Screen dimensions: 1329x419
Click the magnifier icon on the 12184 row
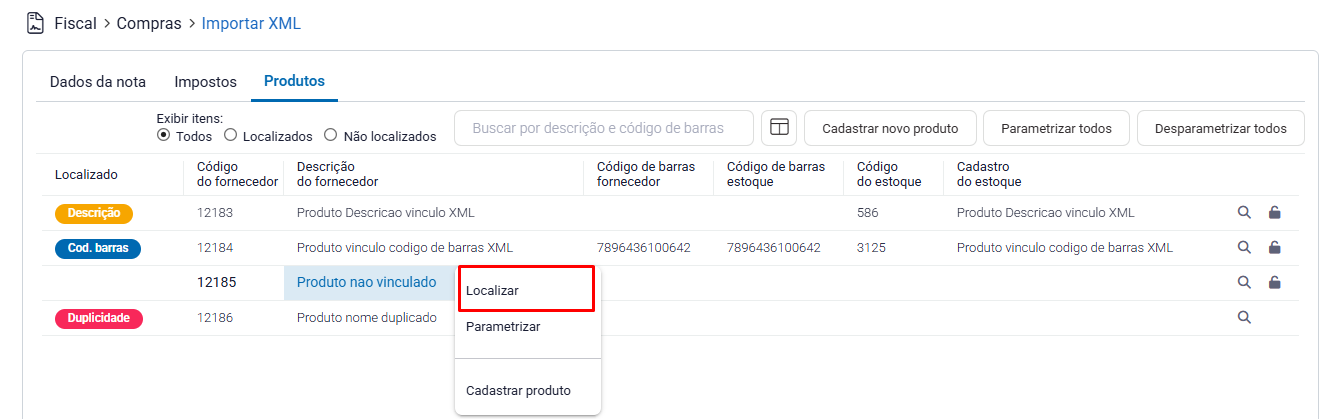coord(1244,247)
